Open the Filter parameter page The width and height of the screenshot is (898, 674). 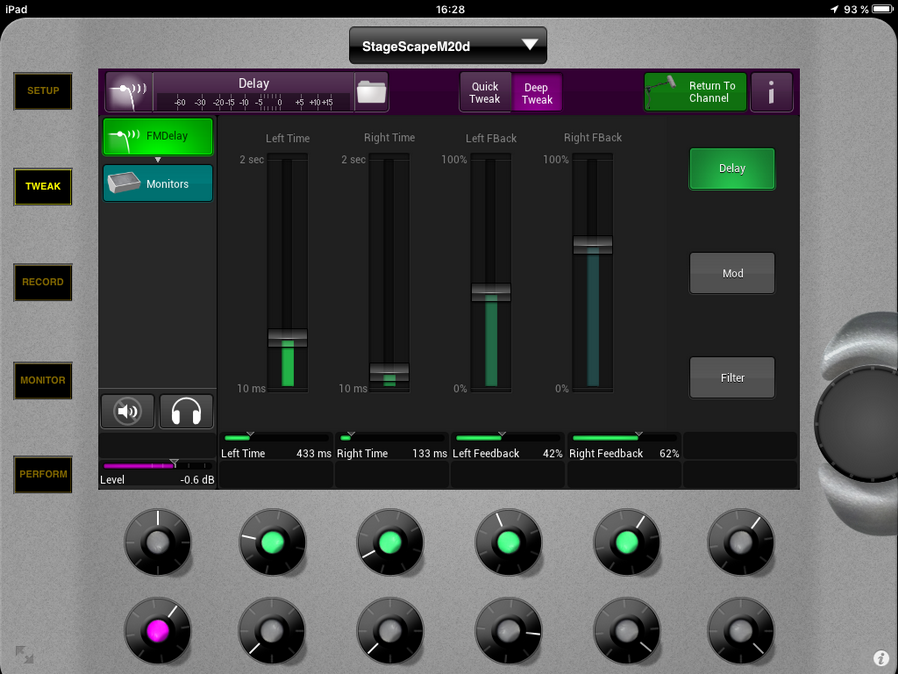coord(732,378)
